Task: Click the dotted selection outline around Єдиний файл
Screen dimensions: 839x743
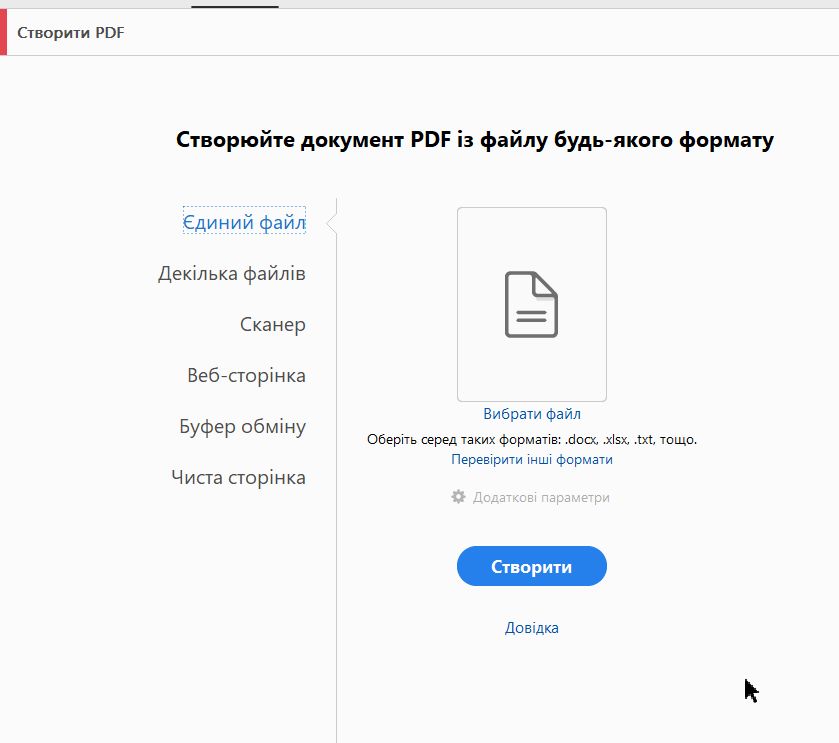Action: tap(243, 222)
